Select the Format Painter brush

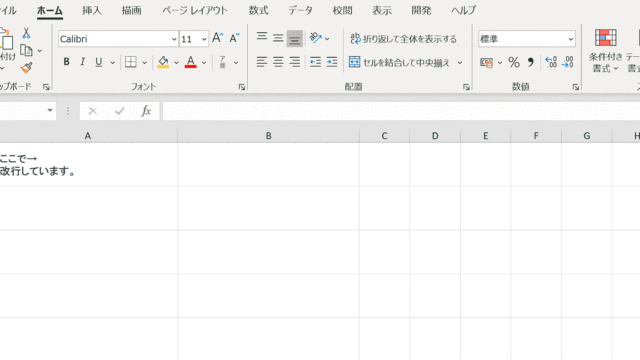[27, 67]
